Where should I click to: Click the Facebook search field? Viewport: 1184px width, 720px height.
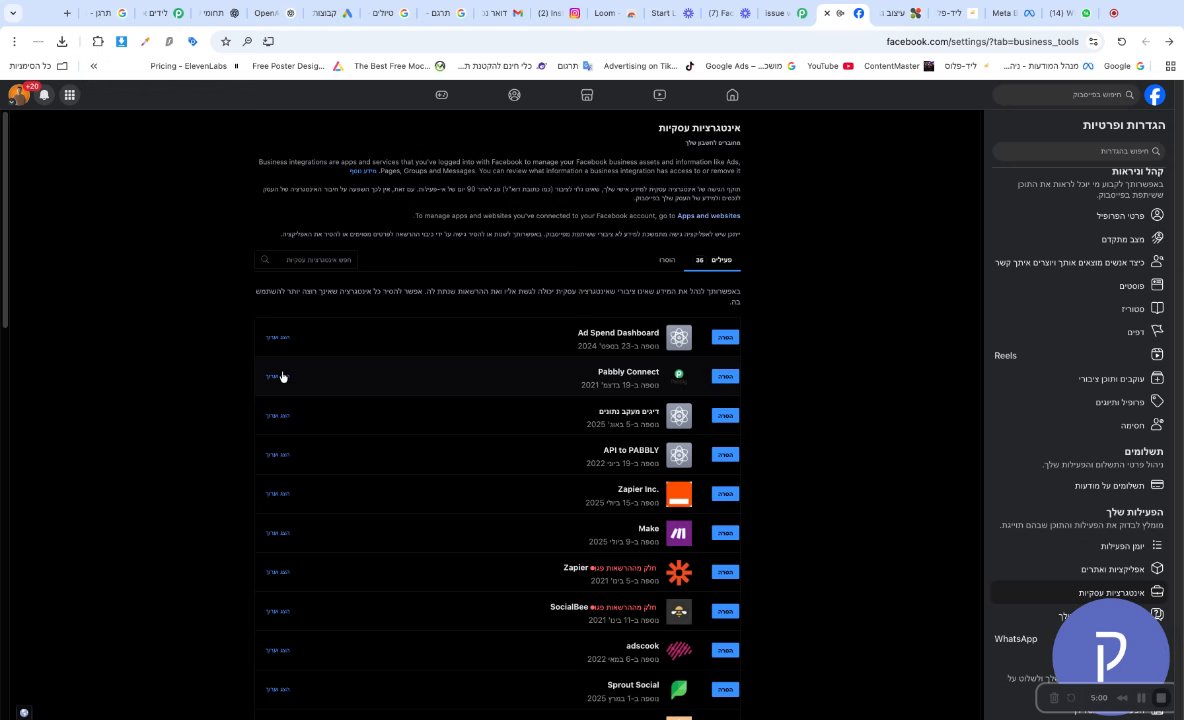(x=1066, y=95)
